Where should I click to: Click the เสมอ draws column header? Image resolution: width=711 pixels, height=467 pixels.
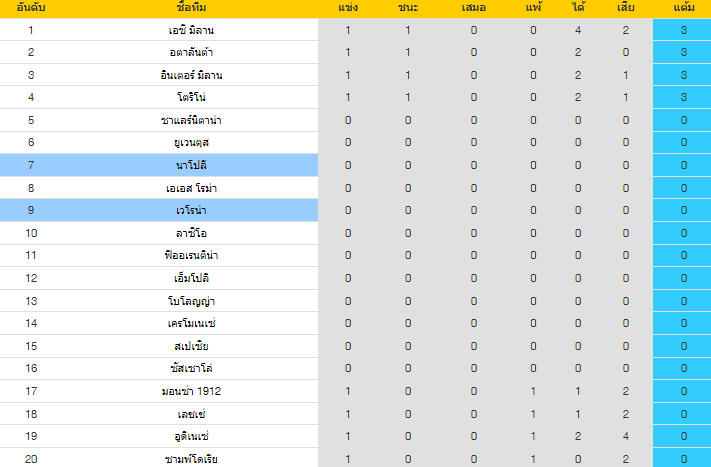[x=474, y=8]
